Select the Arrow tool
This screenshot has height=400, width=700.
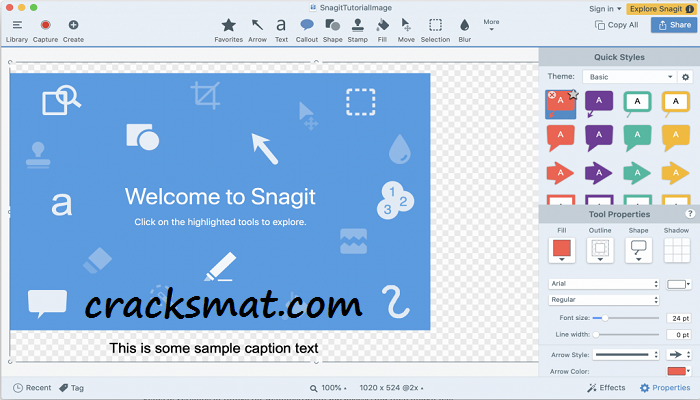257,31
